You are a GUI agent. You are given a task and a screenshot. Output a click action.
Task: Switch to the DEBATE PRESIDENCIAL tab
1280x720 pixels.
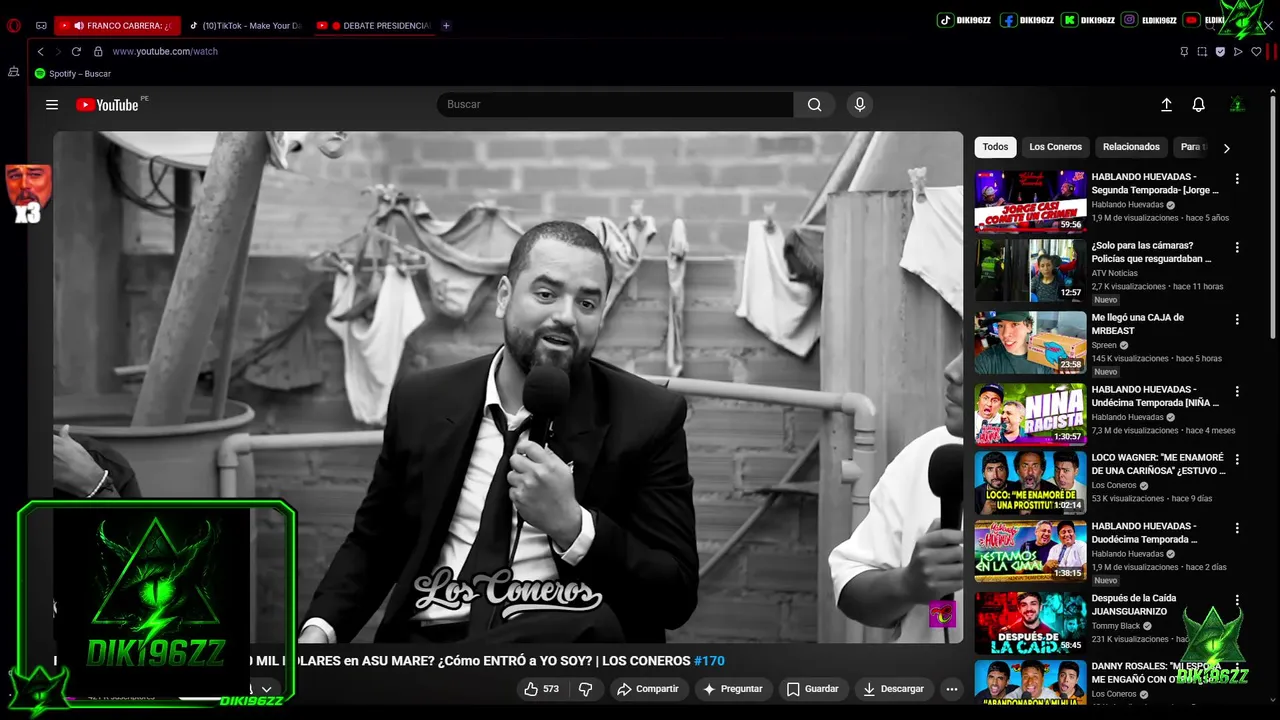(x=374, y=26)
